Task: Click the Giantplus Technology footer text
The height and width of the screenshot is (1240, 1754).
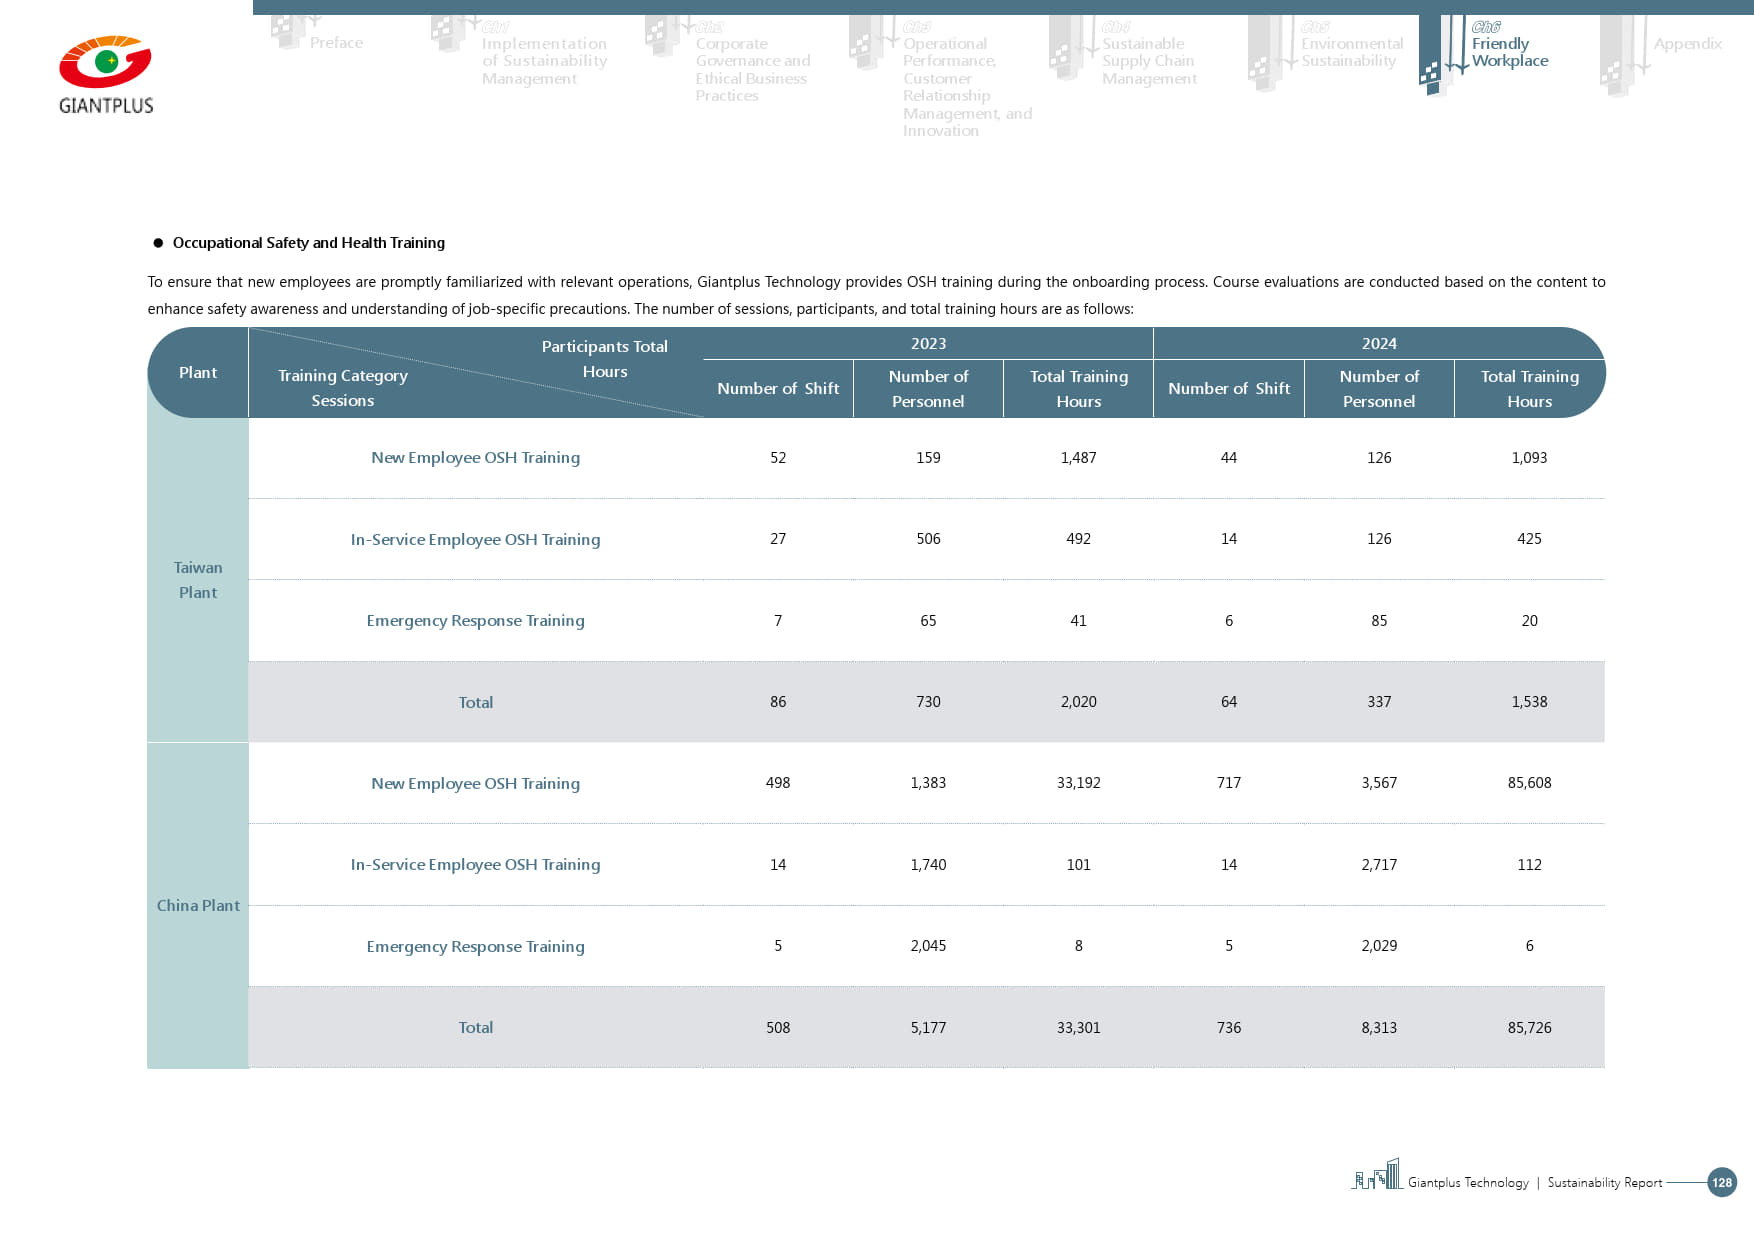Action: tap(1467, 1183)
